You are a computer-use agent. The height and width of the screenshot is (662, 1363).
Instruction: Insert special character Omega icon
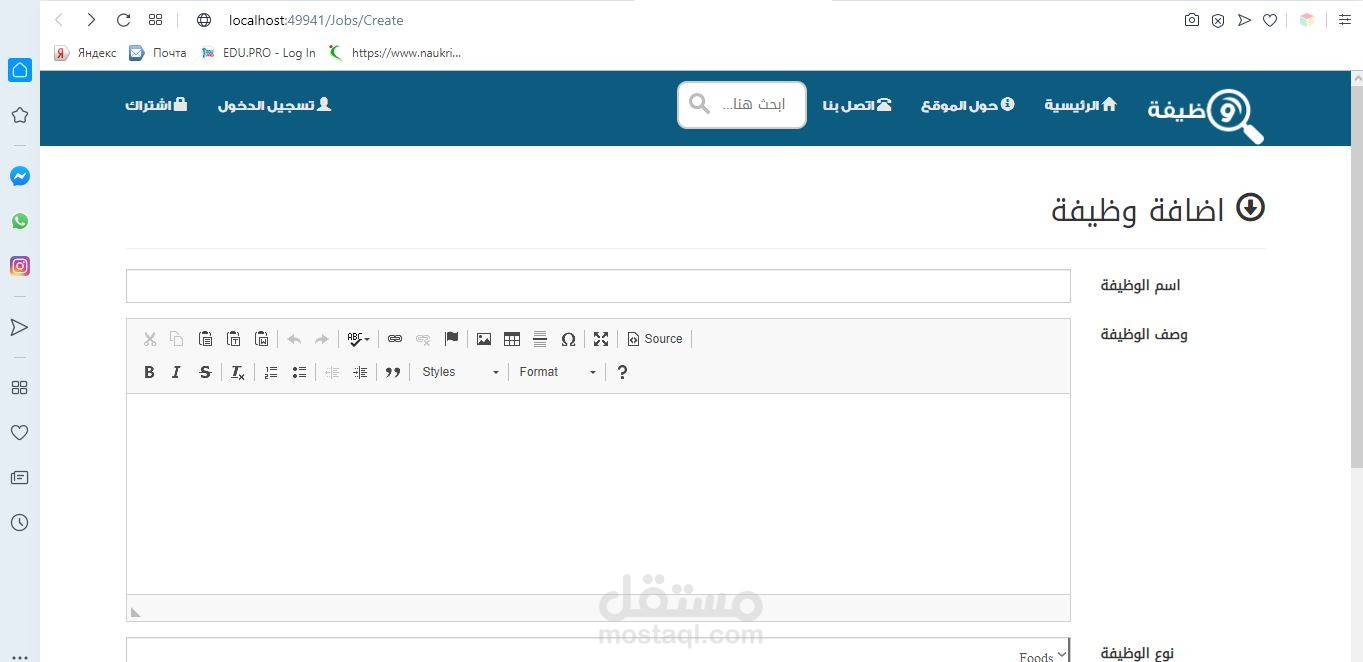(568, 339)
